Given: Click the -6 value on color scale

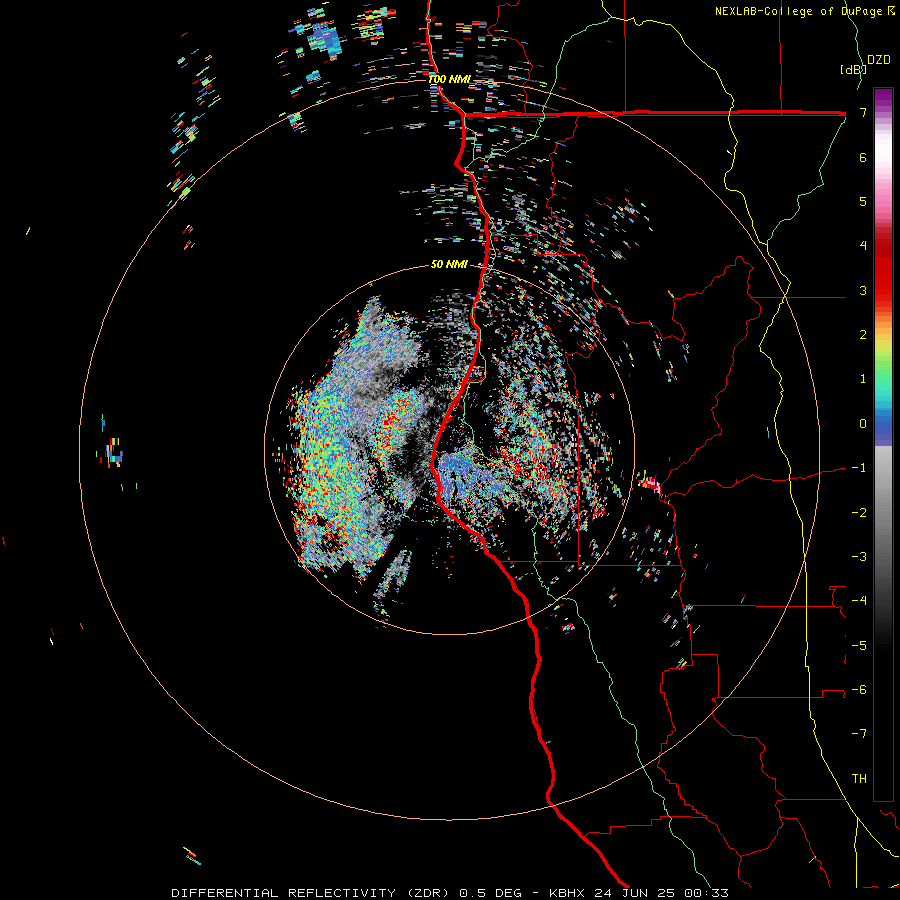Looking at the screenshot, I should click(859, 690).
